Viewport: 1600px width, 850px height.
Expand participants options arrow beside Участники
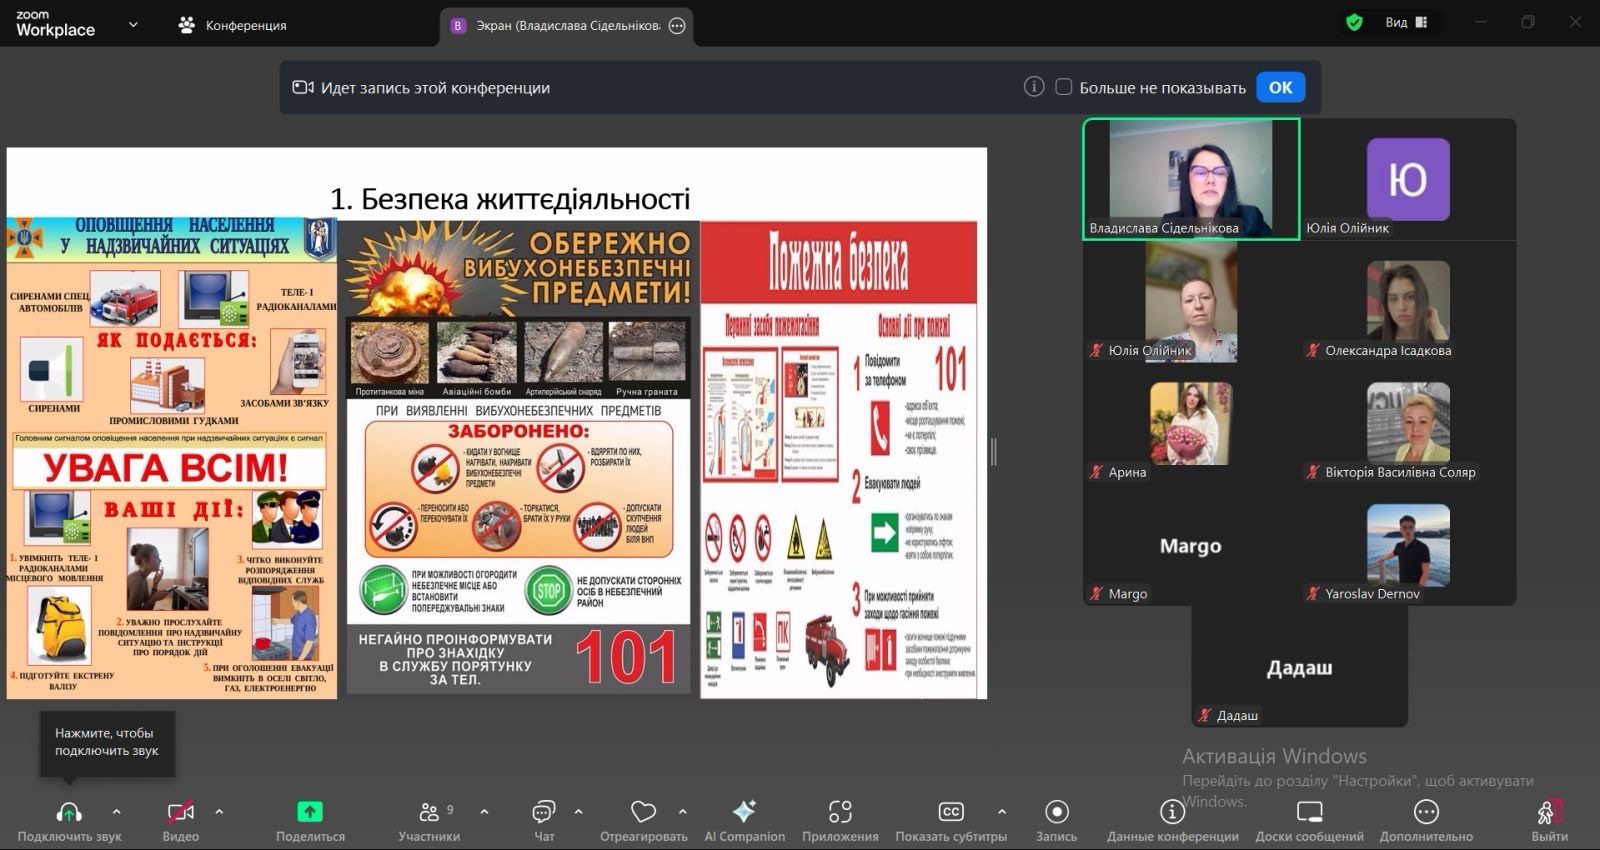[484, 812]
